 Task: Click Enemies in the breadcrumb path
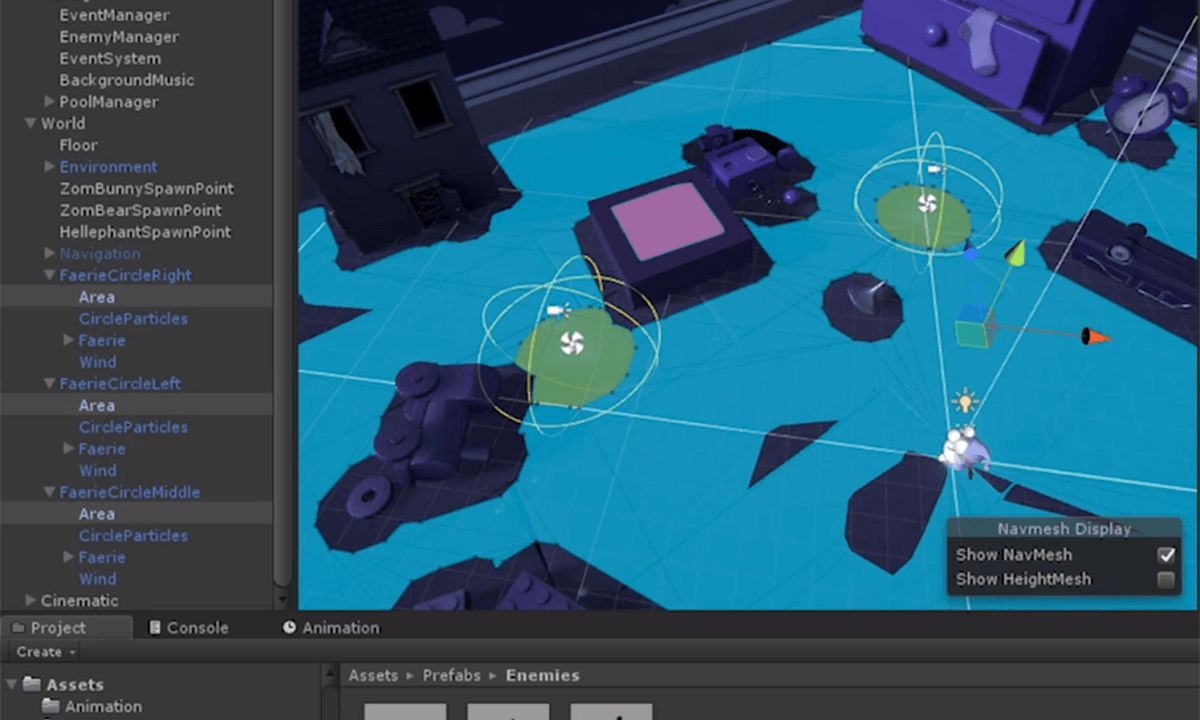[x=543, y=676]
